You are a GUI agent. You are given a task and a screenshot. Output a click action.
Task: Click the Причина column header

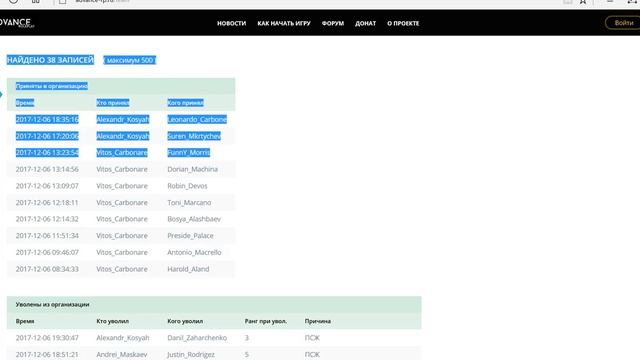coord(318,321)
